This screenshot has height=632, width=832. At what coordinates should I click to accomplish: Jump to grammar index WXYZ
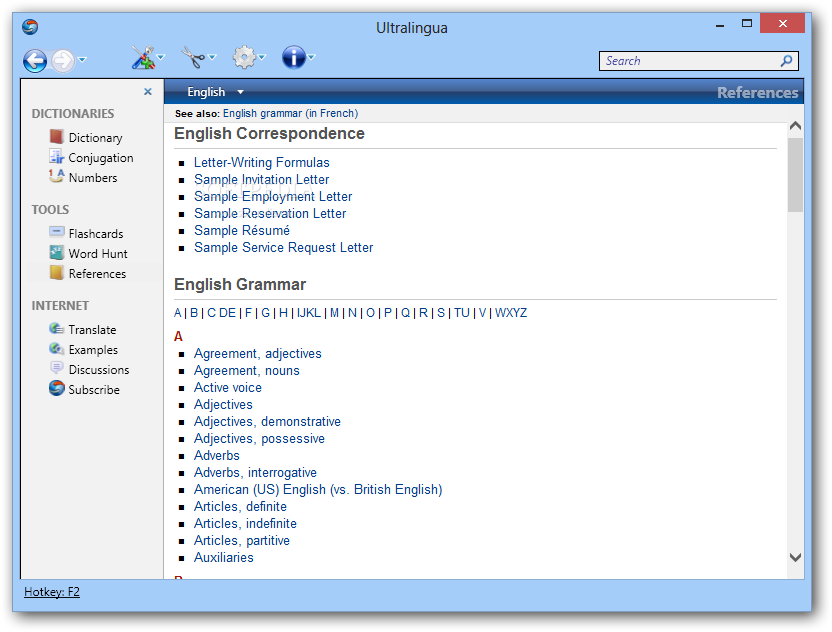(x=511, y=313)
